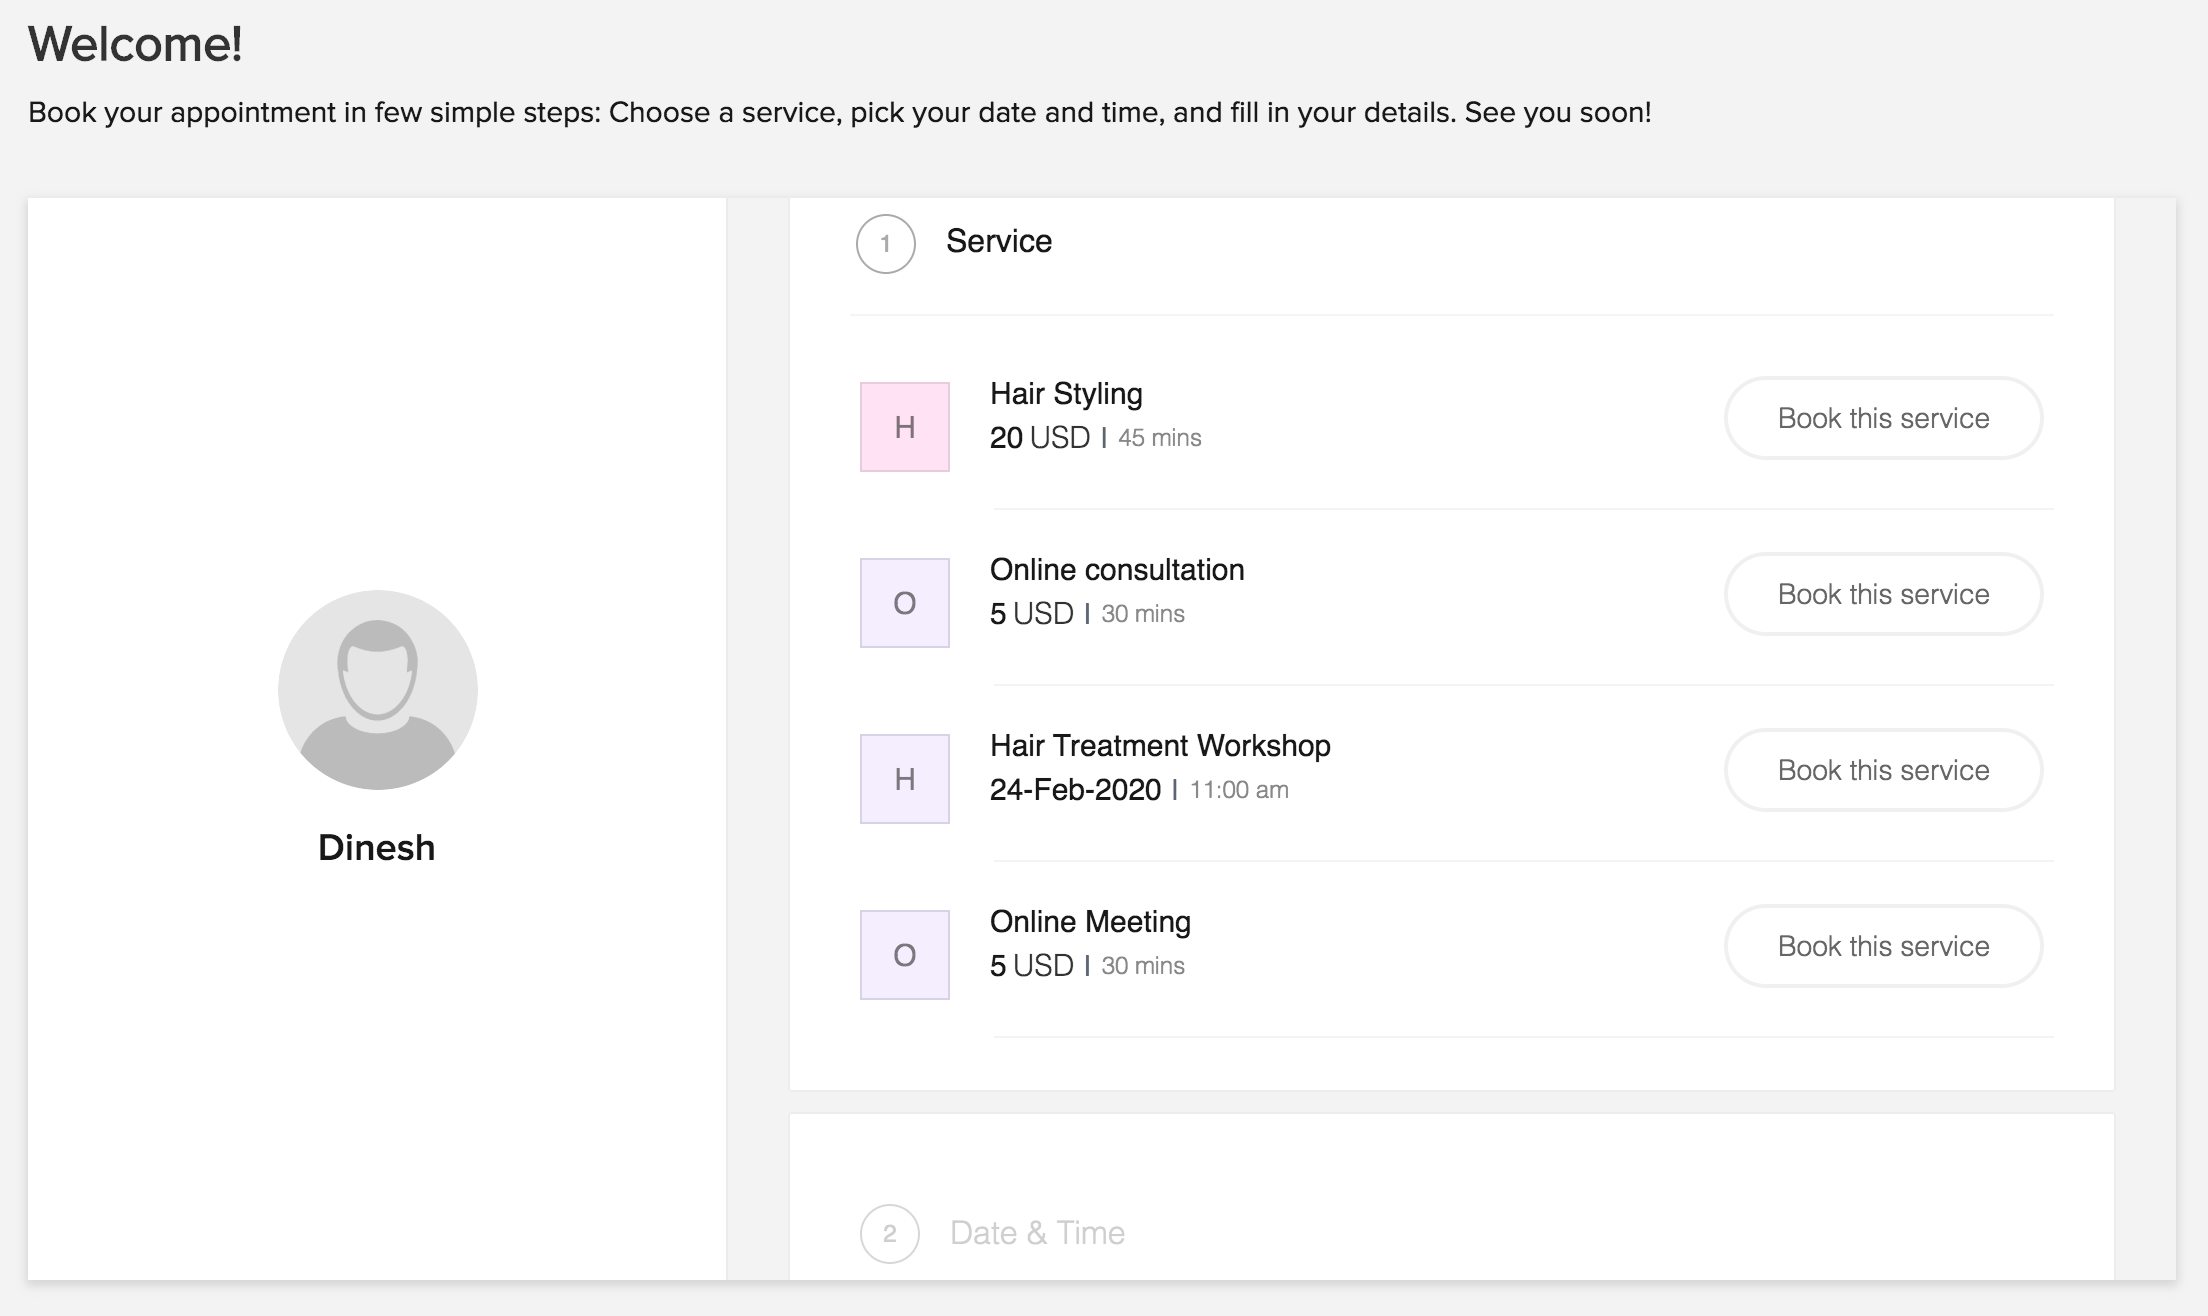This screenshot has width=2208, height=1316.
Task: Click Dinesh's profile avatar picture
Action: [x=377, y=690]
